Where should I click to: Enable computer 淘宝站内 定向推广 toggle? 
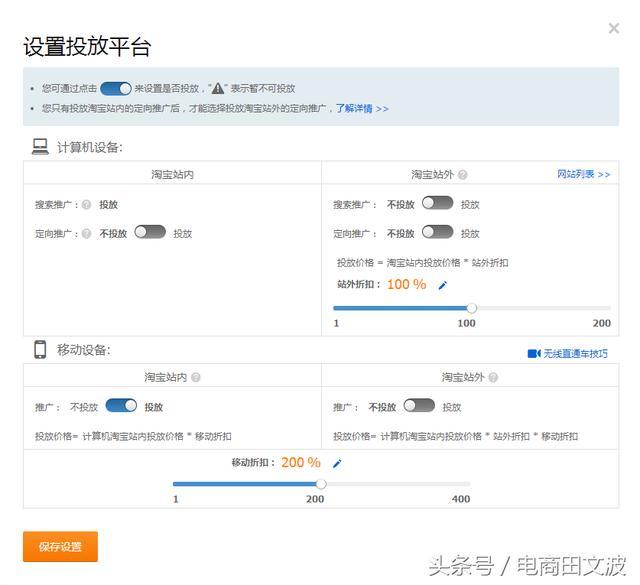[150, 232]
